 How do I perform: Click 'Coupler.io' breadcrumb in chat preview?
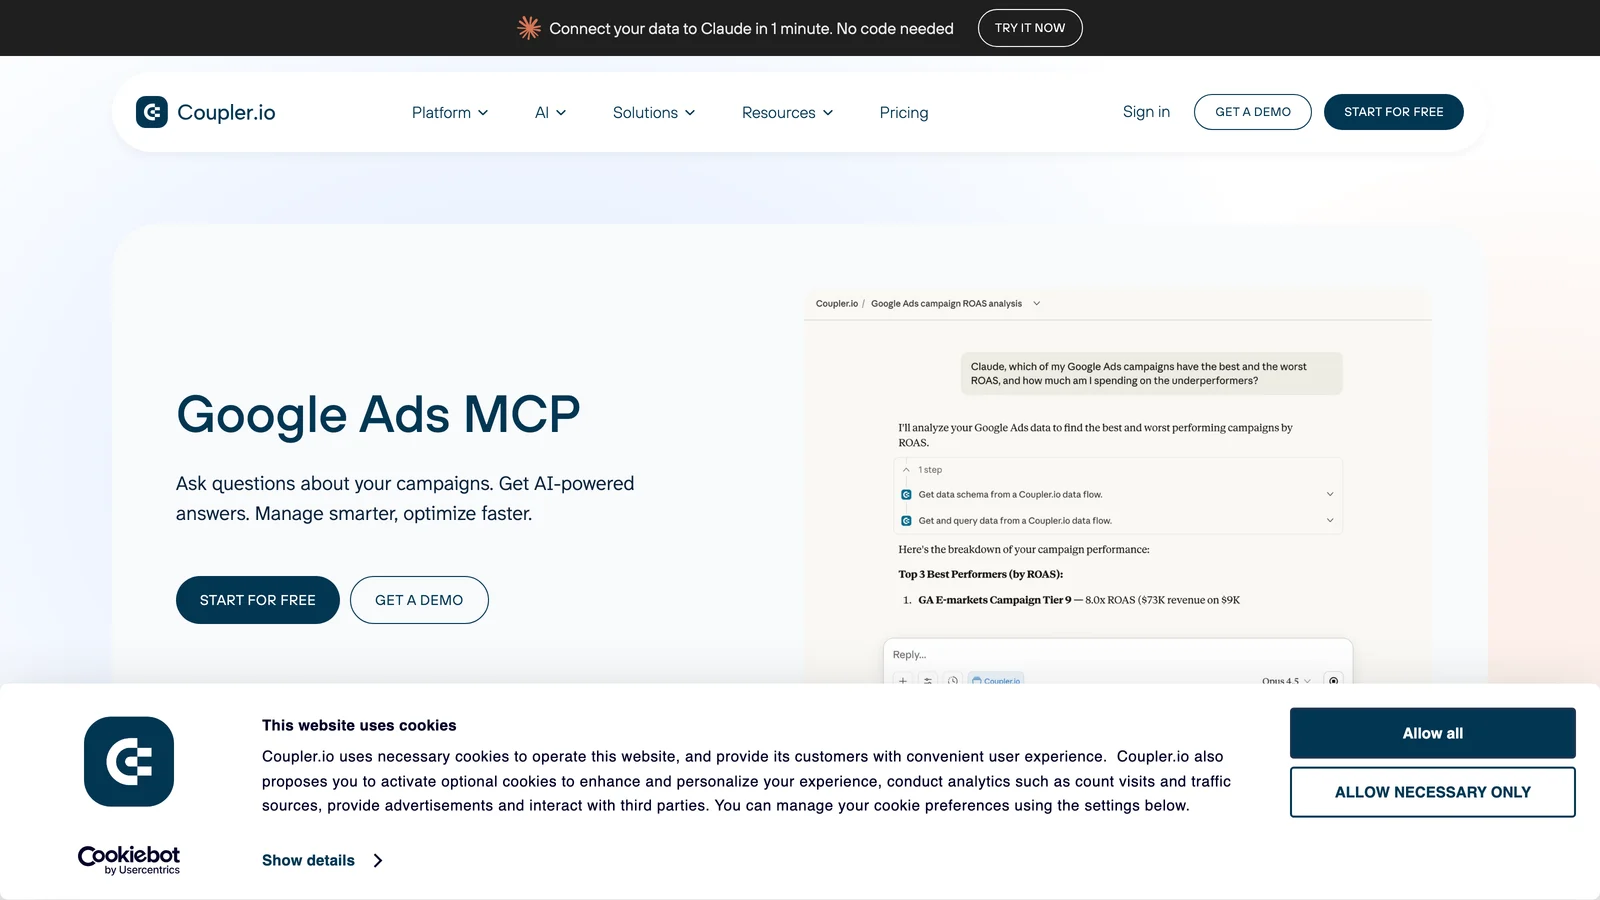tap(837, 304)
